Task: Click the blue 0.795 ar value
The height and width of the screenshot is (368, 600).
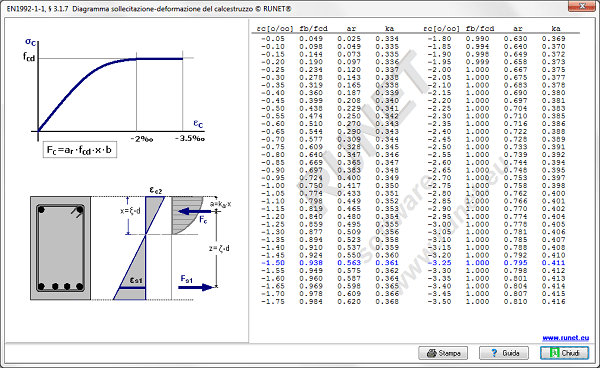Action: 515,263
